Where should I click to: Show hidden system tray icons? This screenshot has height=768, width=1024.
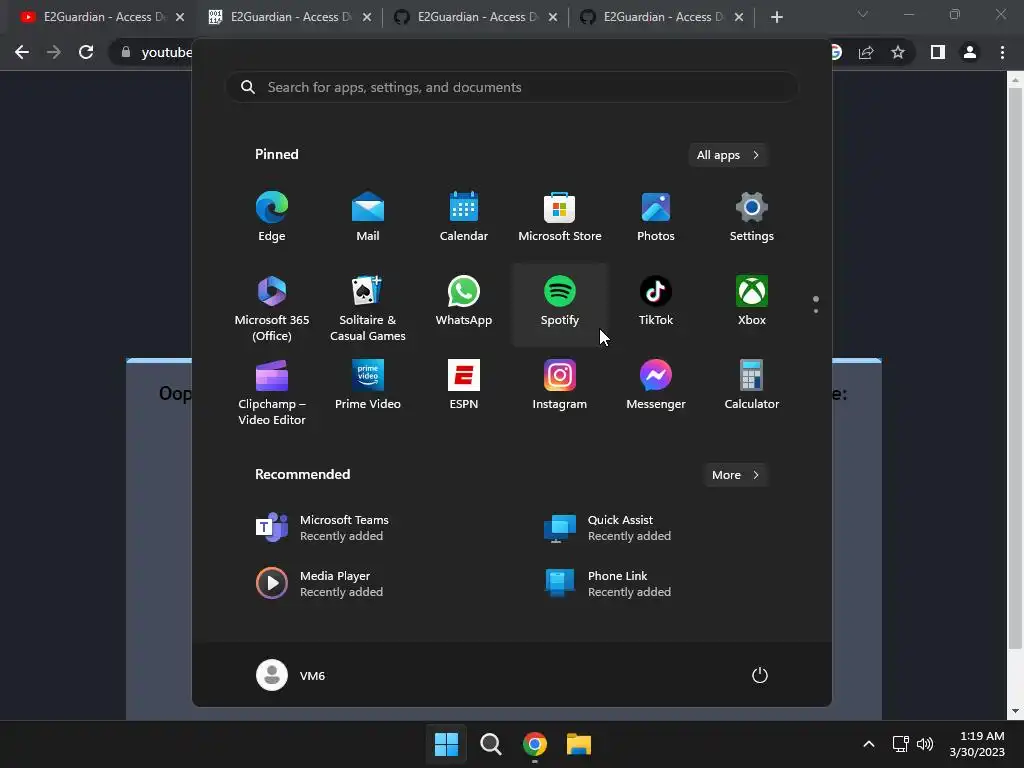click(x=869, y=744)
